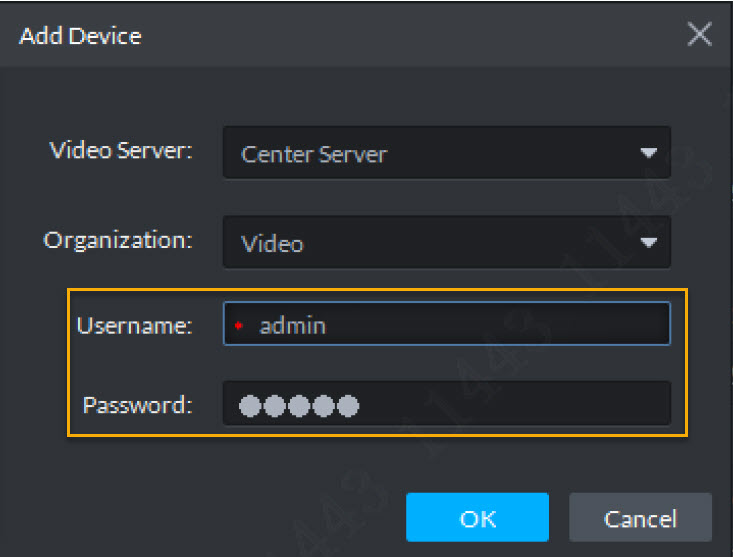Select the Center Server text

314,155
